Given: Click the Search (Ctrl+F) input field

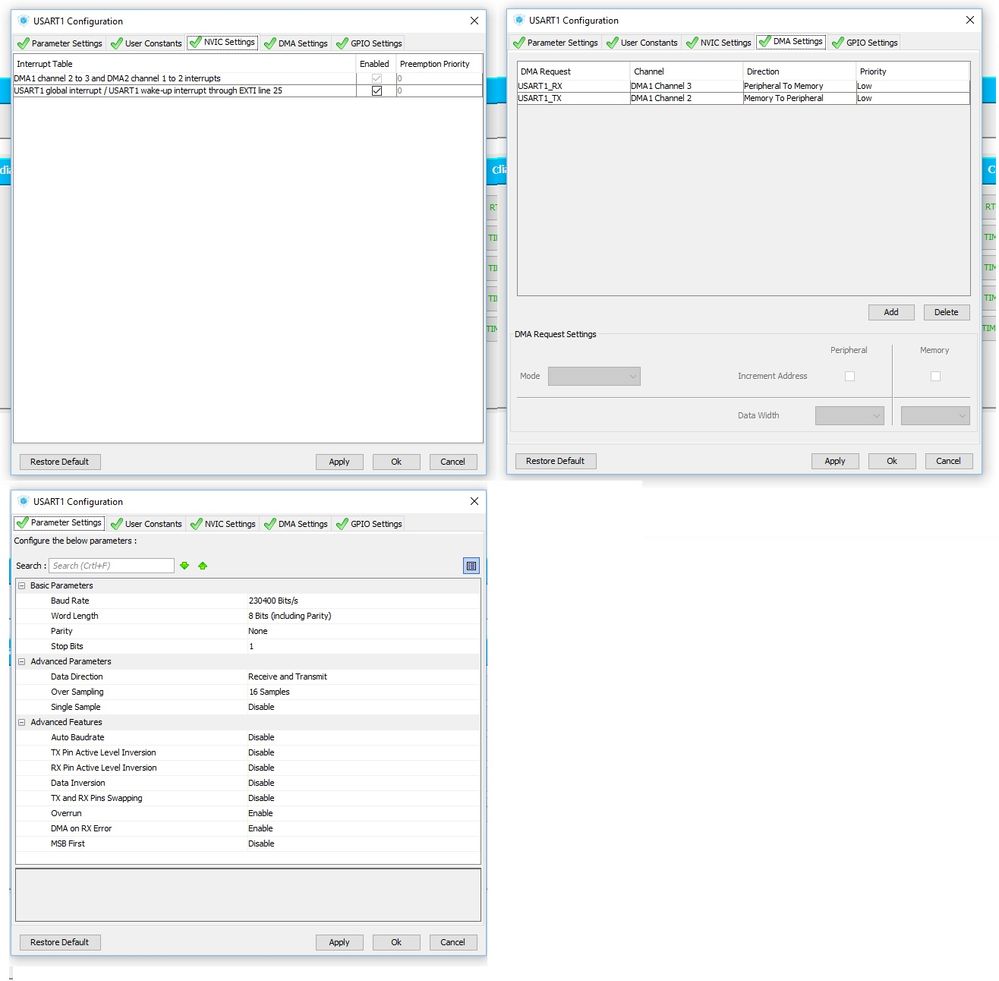Looking at the screenshot, I should (111, 566).
